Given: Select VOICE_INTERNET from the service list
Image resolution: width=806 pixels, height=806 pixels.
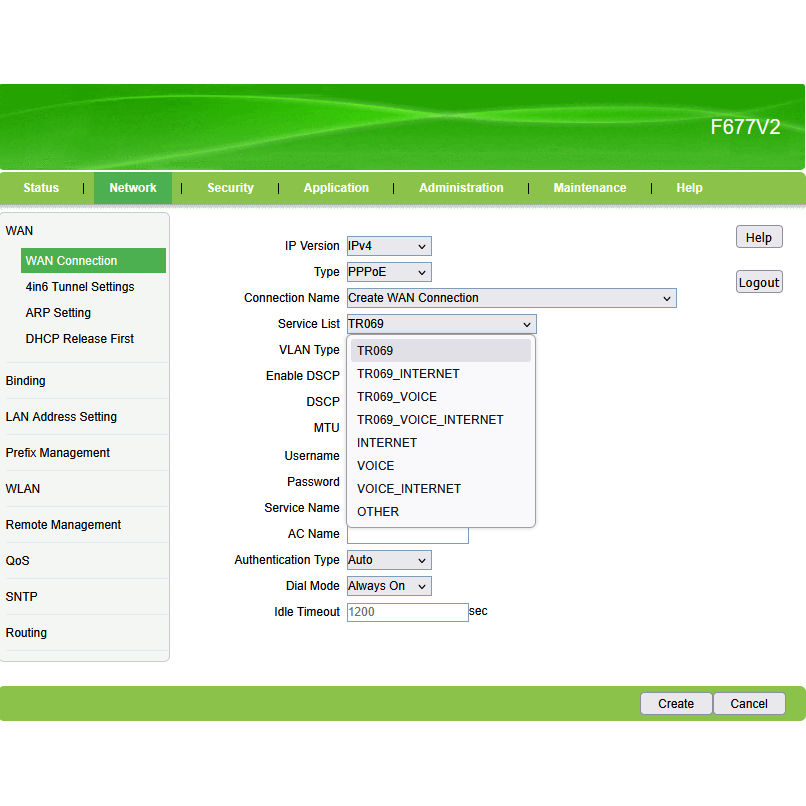Looking at the screenshot, I should tap(409, 489).
